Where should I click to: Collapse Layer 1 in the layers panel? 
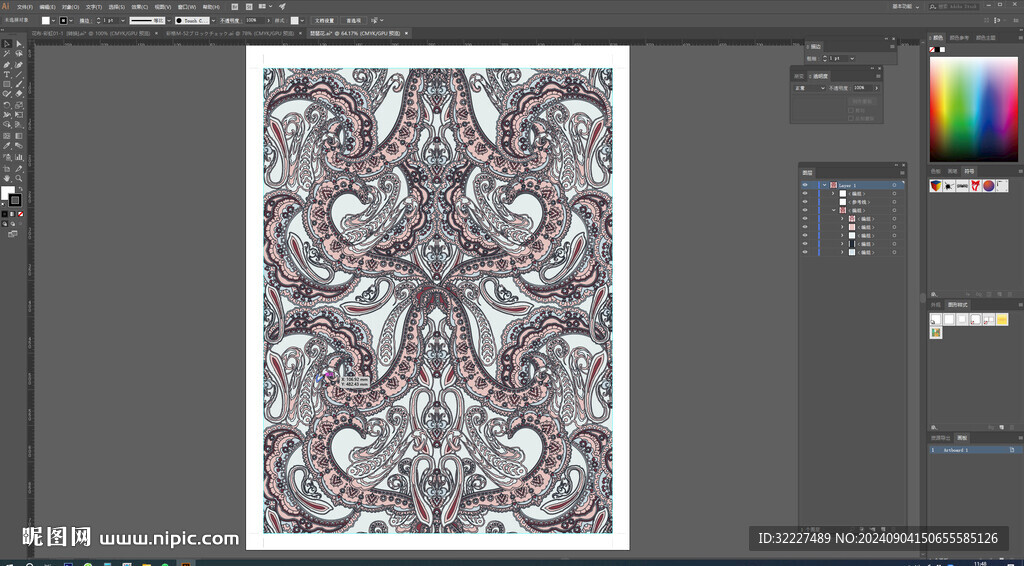click(x=824, y=185)
